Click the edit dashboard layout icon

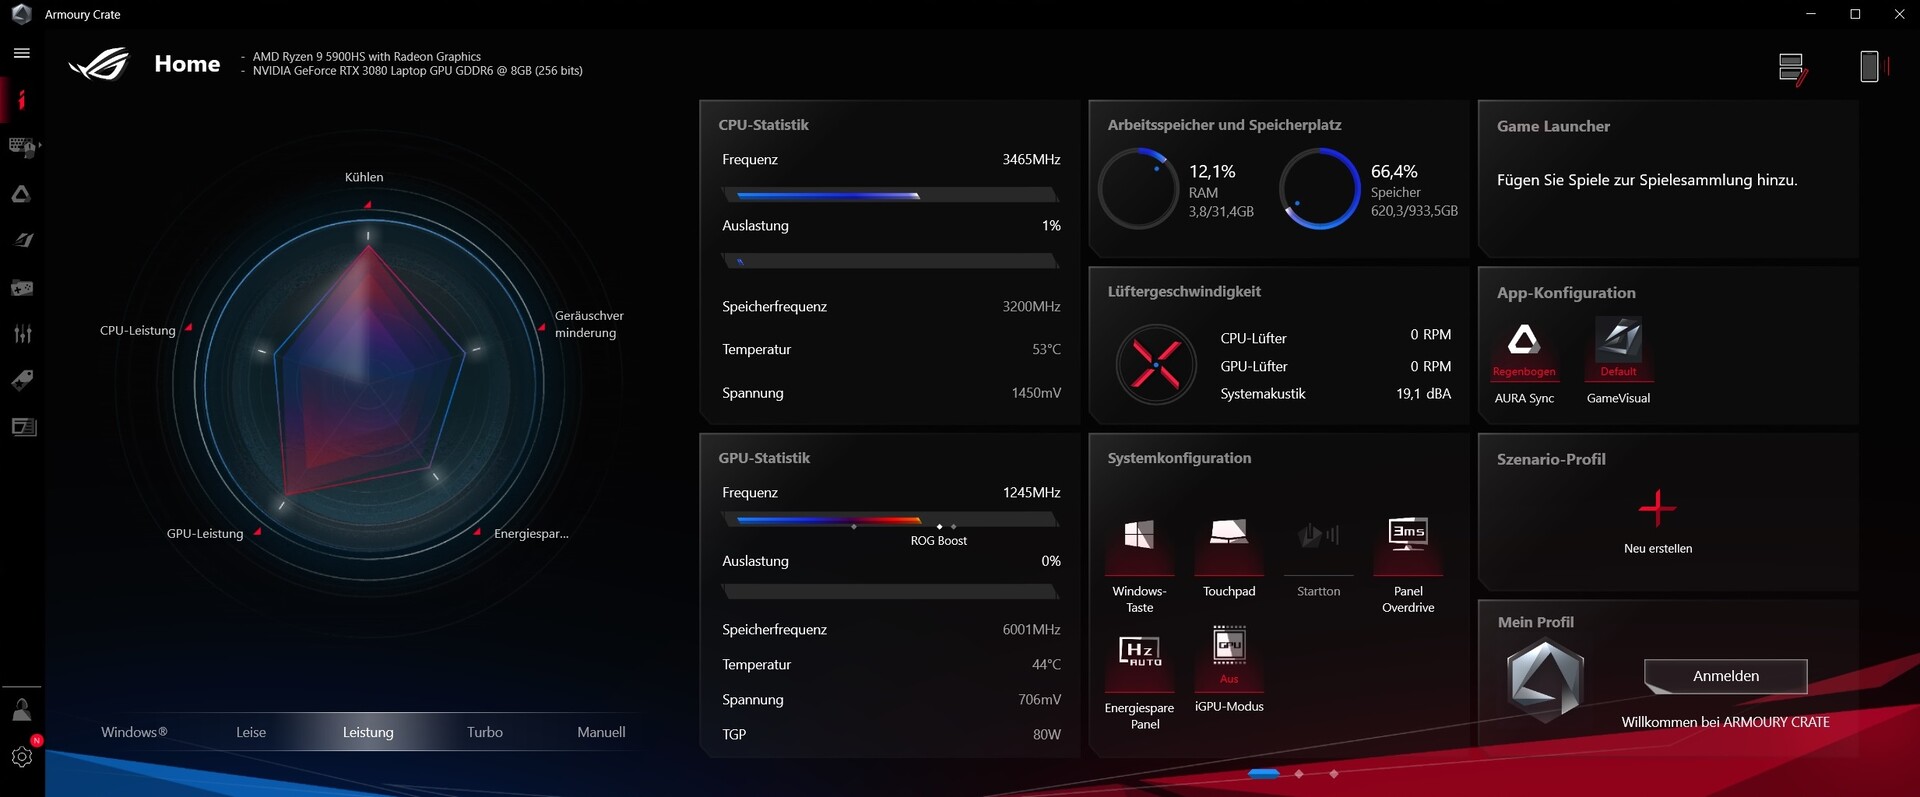pos(1793,69)
